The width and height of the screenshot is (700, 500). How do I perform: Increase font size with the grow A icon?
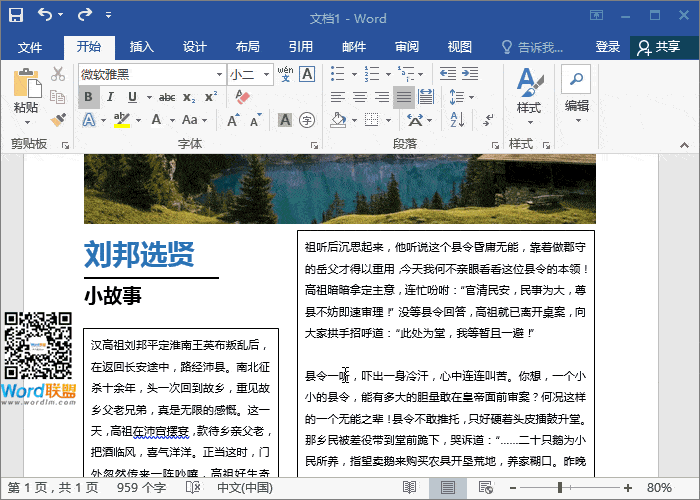[233, 120]
